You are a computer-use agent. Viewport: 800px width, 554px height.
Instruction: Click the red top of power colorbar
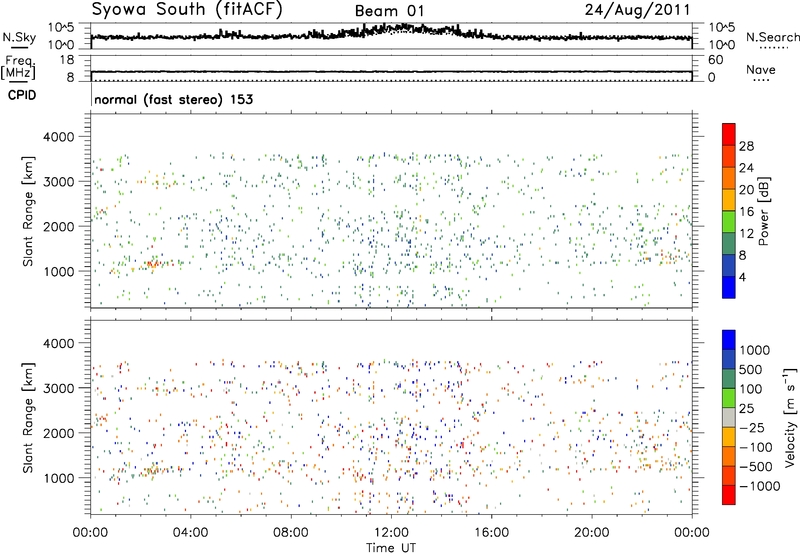(729, 134)
